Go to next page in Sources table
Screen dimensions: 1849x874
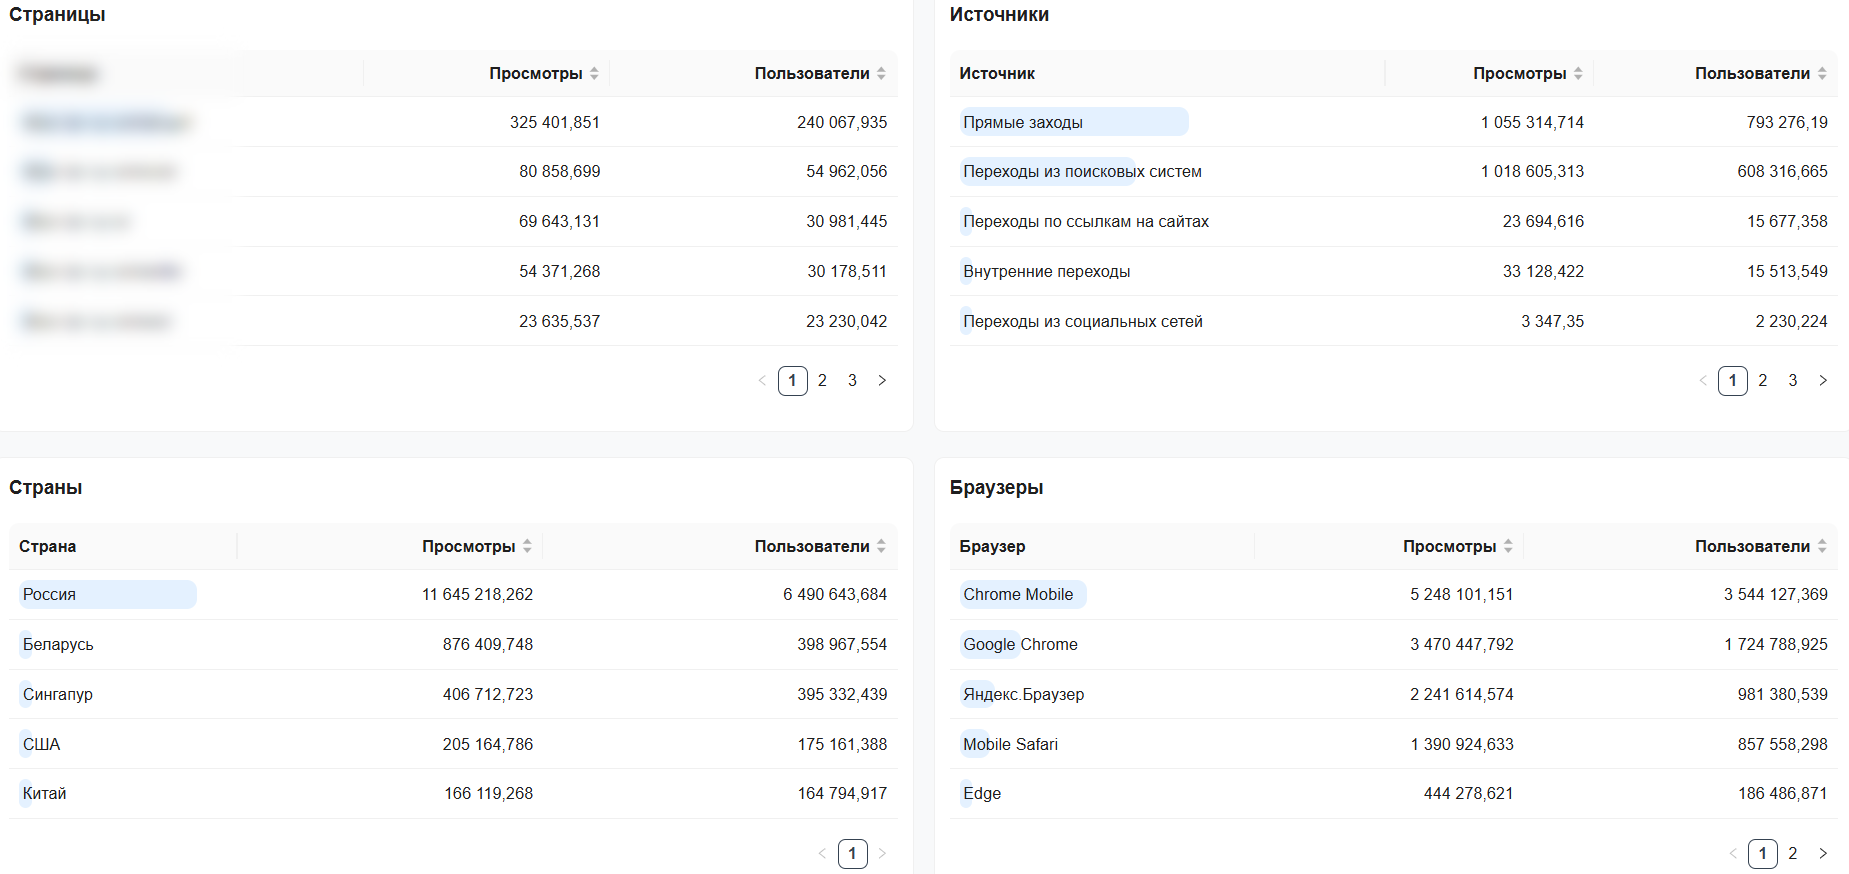click(1823, 380)
